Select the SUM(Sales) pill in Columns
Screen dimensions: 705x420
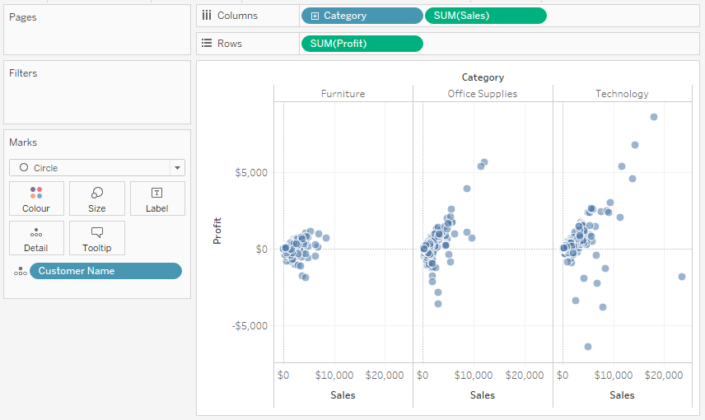[x=486, y=16]
